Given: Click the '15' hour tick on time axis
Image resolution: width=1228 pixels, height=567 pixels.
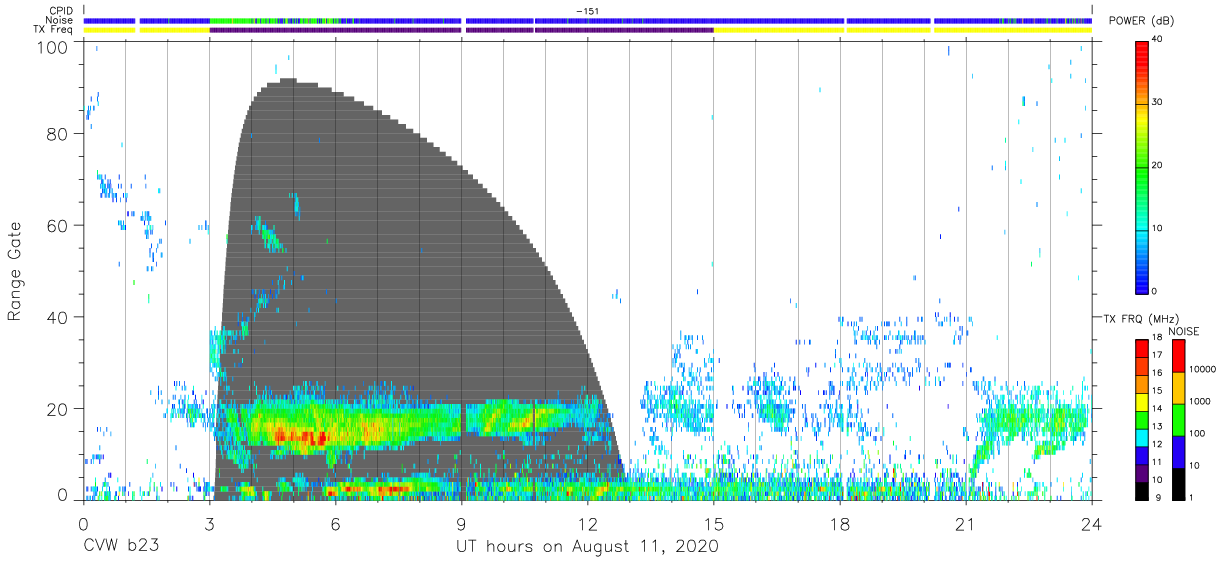Looking at the screenshot, I should (x=713, y=524).
